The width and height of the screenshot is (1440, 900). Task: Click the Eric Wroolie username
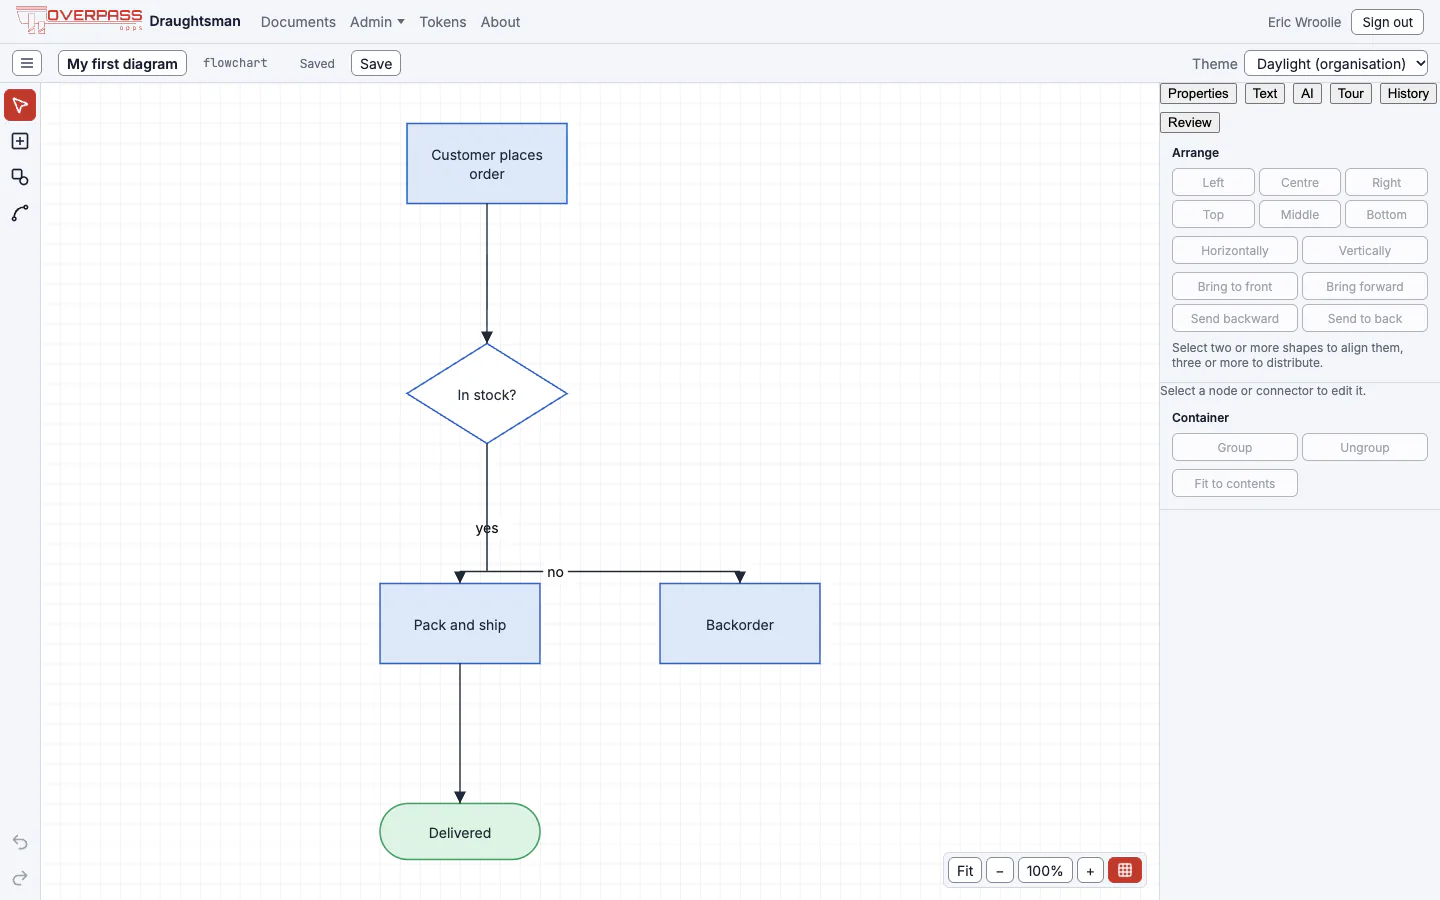pyautogui.click(x=1304, y=22)
